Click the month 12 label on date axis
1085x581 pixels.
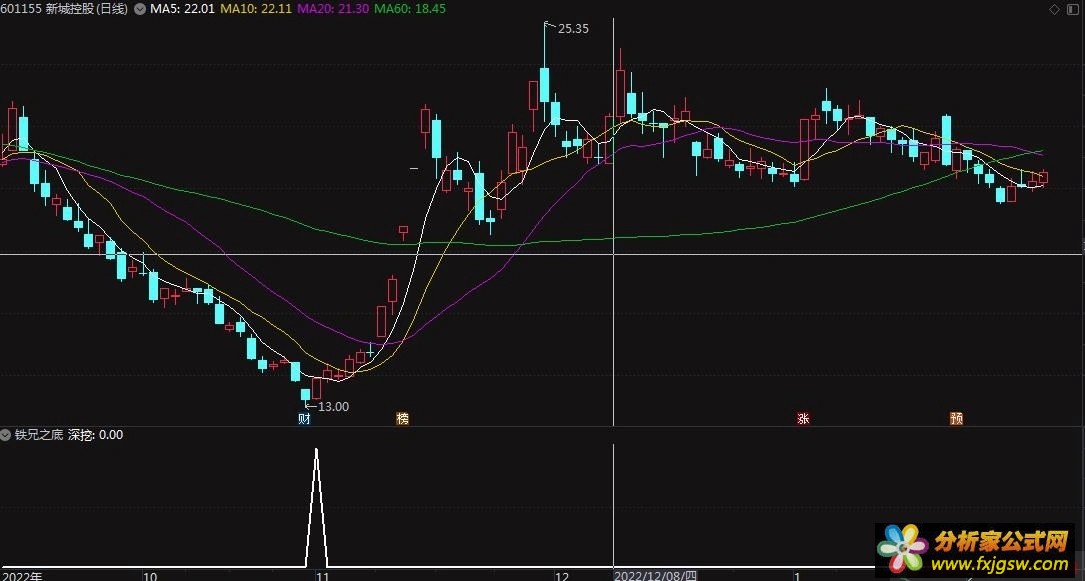tap(562, 575)
